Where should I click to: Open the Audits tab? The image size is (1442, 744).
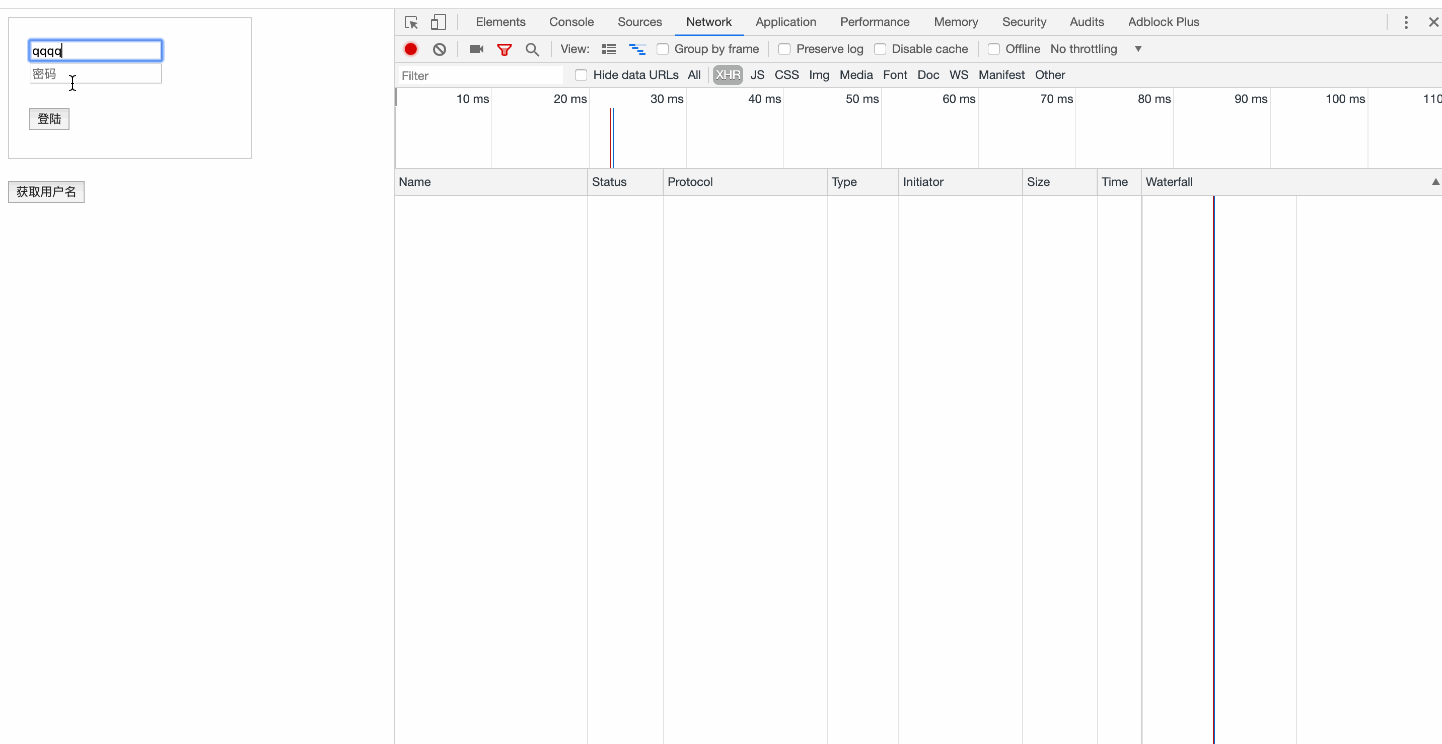pos(1087,22)
